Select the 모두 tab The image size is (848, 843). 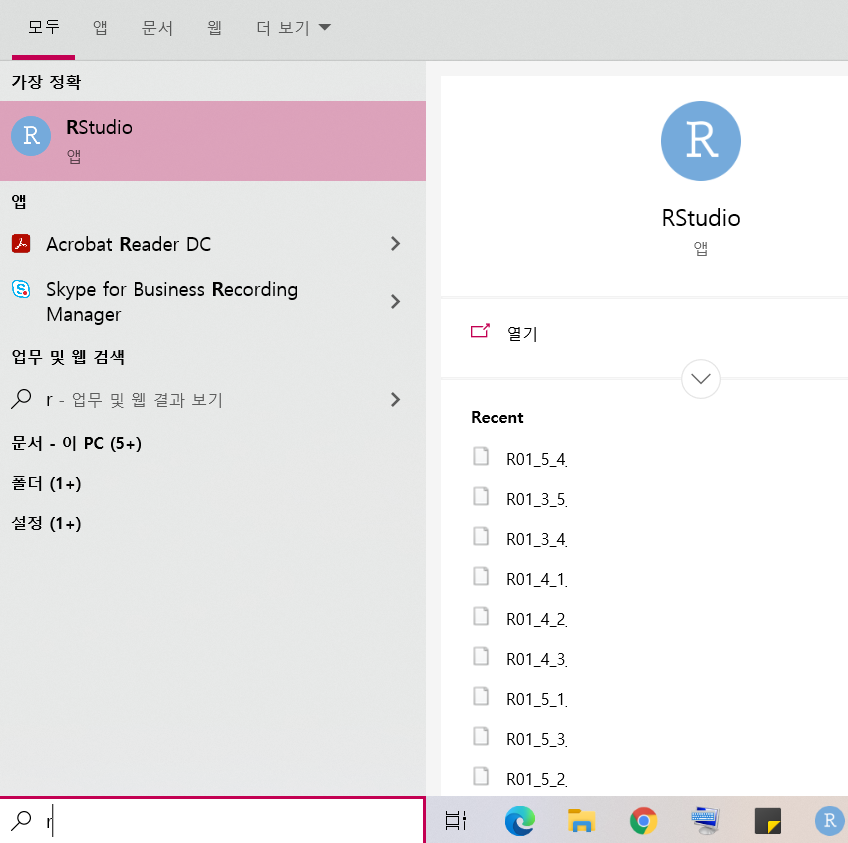pos(43,28)
